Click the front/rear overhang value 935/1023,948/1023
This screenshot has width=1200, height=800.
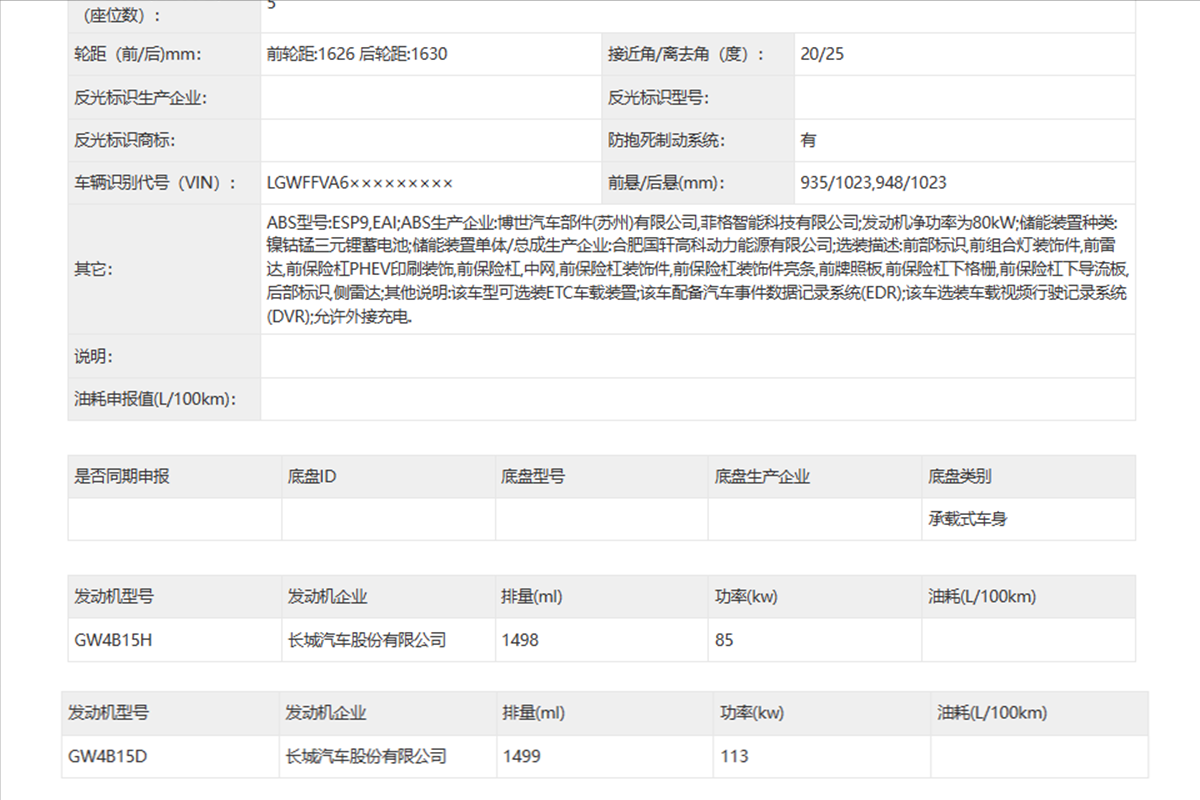(x=873, y=183)
